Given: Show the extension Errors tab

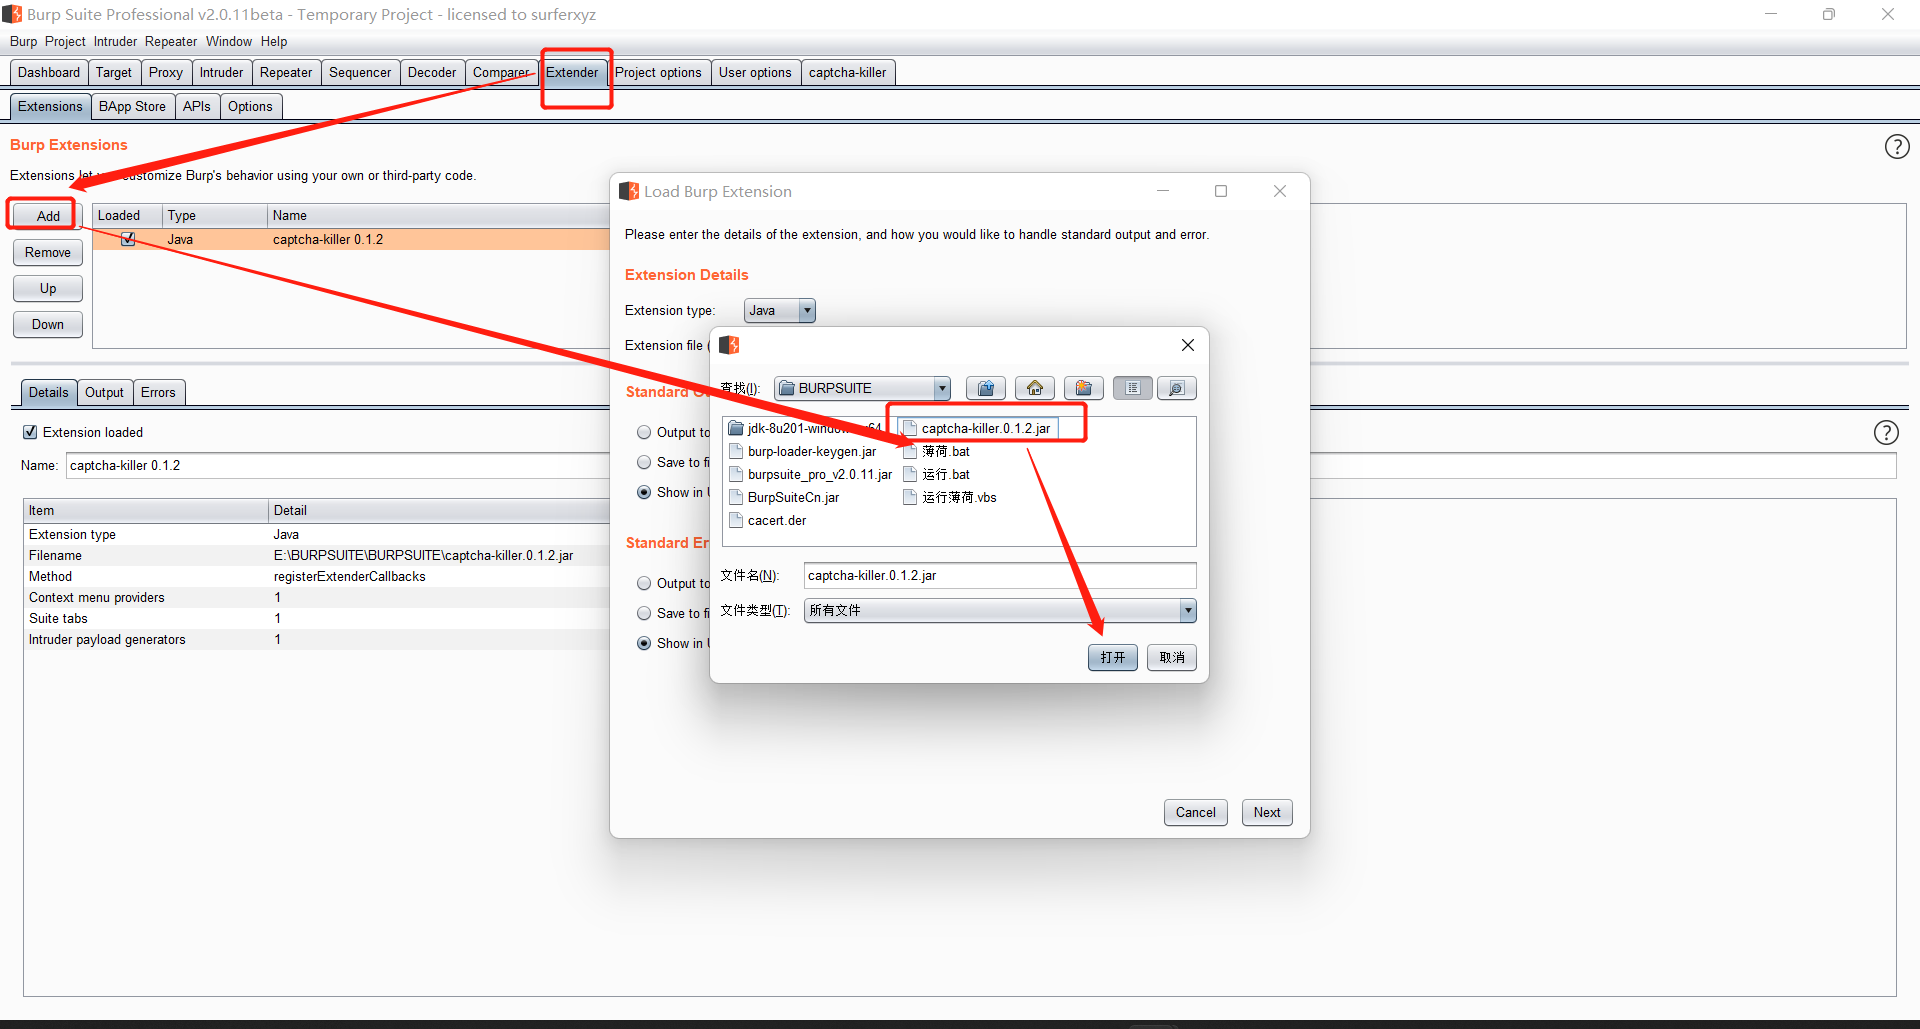Looking at the screenshot, I should click(x=158, y=392).
